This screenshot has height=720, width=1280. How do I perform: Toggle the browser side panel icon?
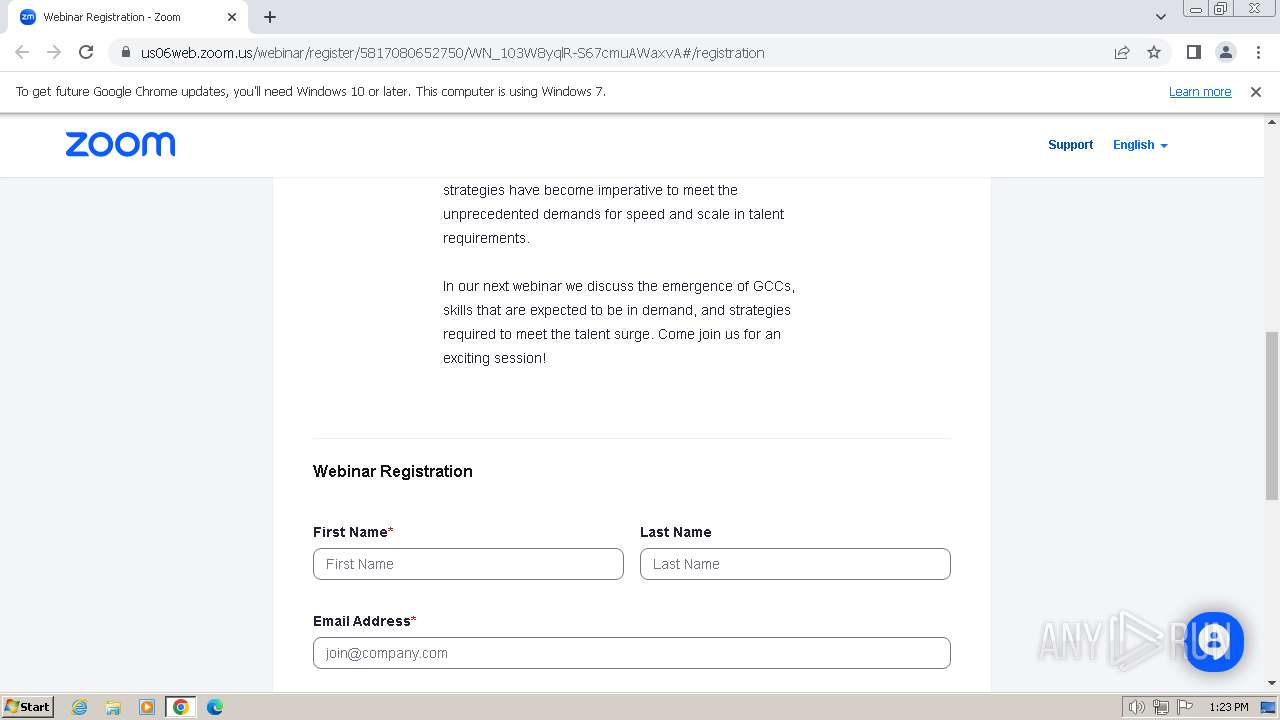(1193, 52)
